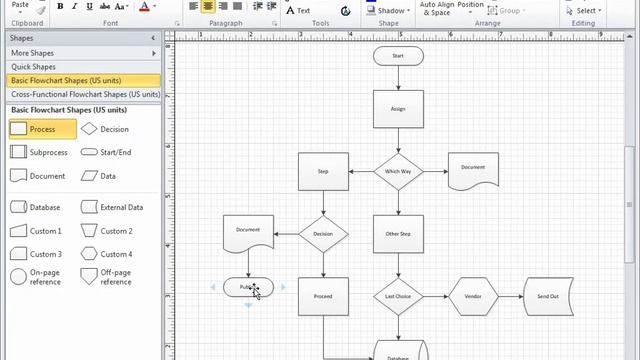Justify the paragraph text
Screen dimensions: 640x360
[237, 6]
